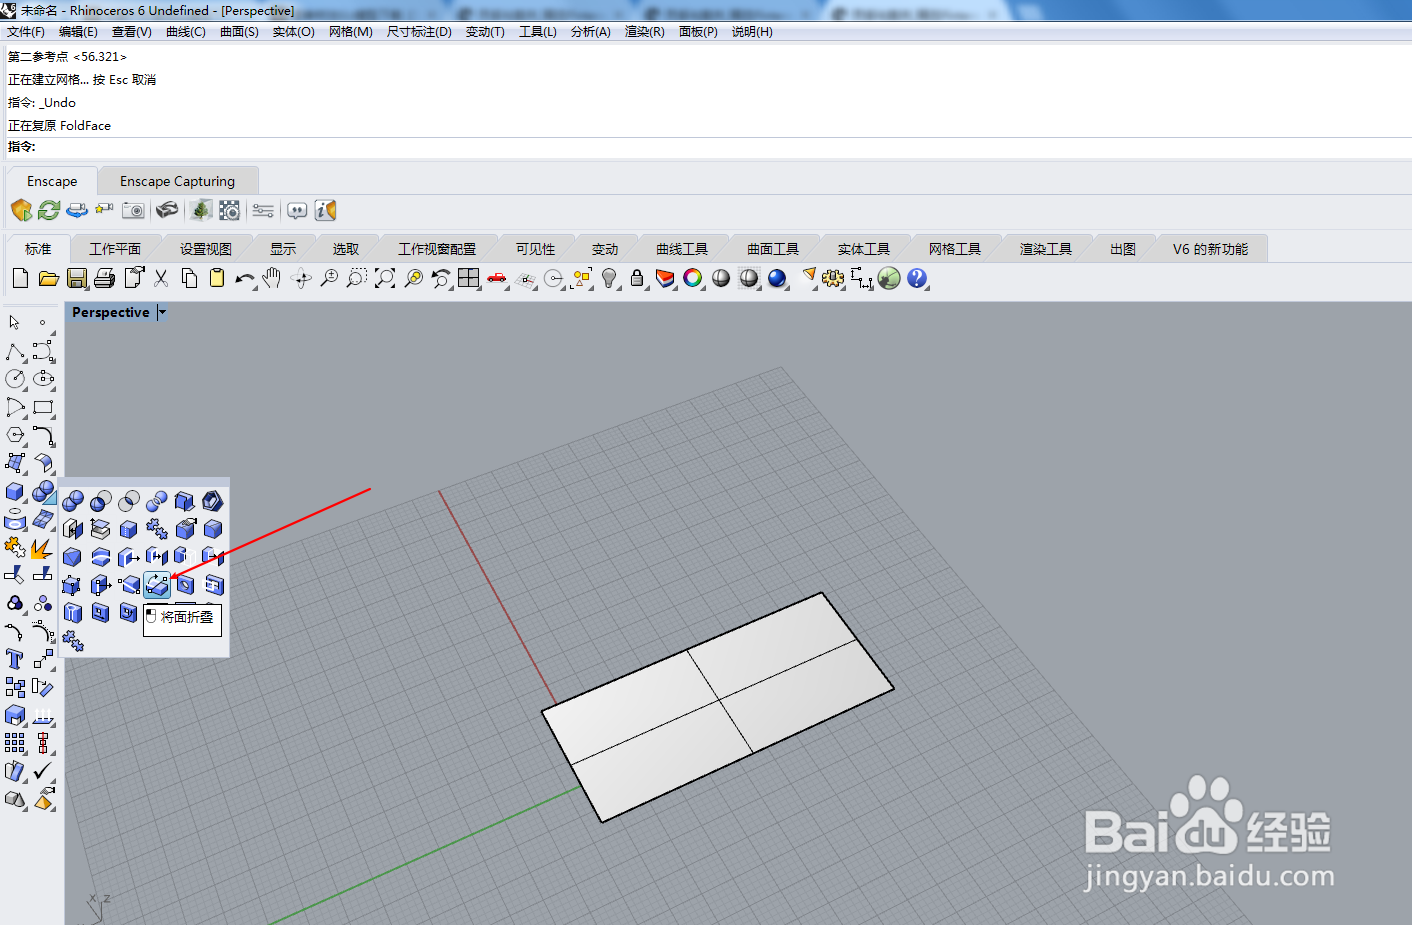Click the Perspective viewport title label
Viewport: 1412px width, 925px height.
point(110,312)
